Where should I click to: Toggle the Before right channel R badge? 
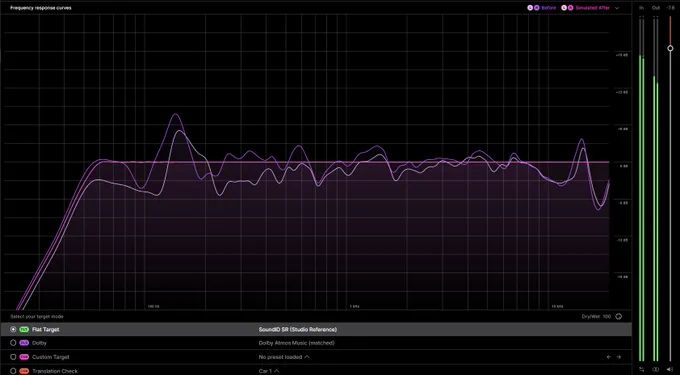tap(536, 8)
